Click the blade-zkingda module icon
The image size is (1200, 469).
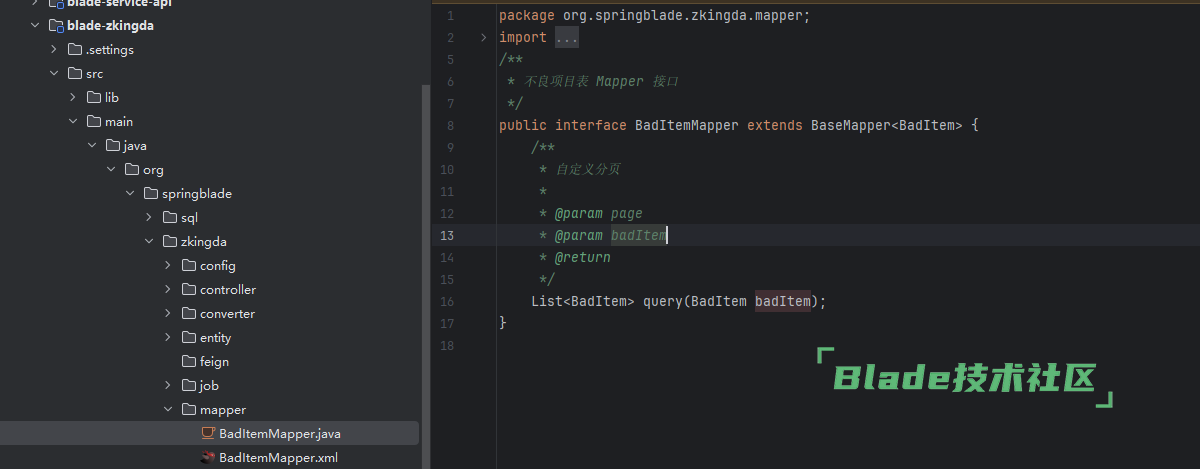coord(55,25)
